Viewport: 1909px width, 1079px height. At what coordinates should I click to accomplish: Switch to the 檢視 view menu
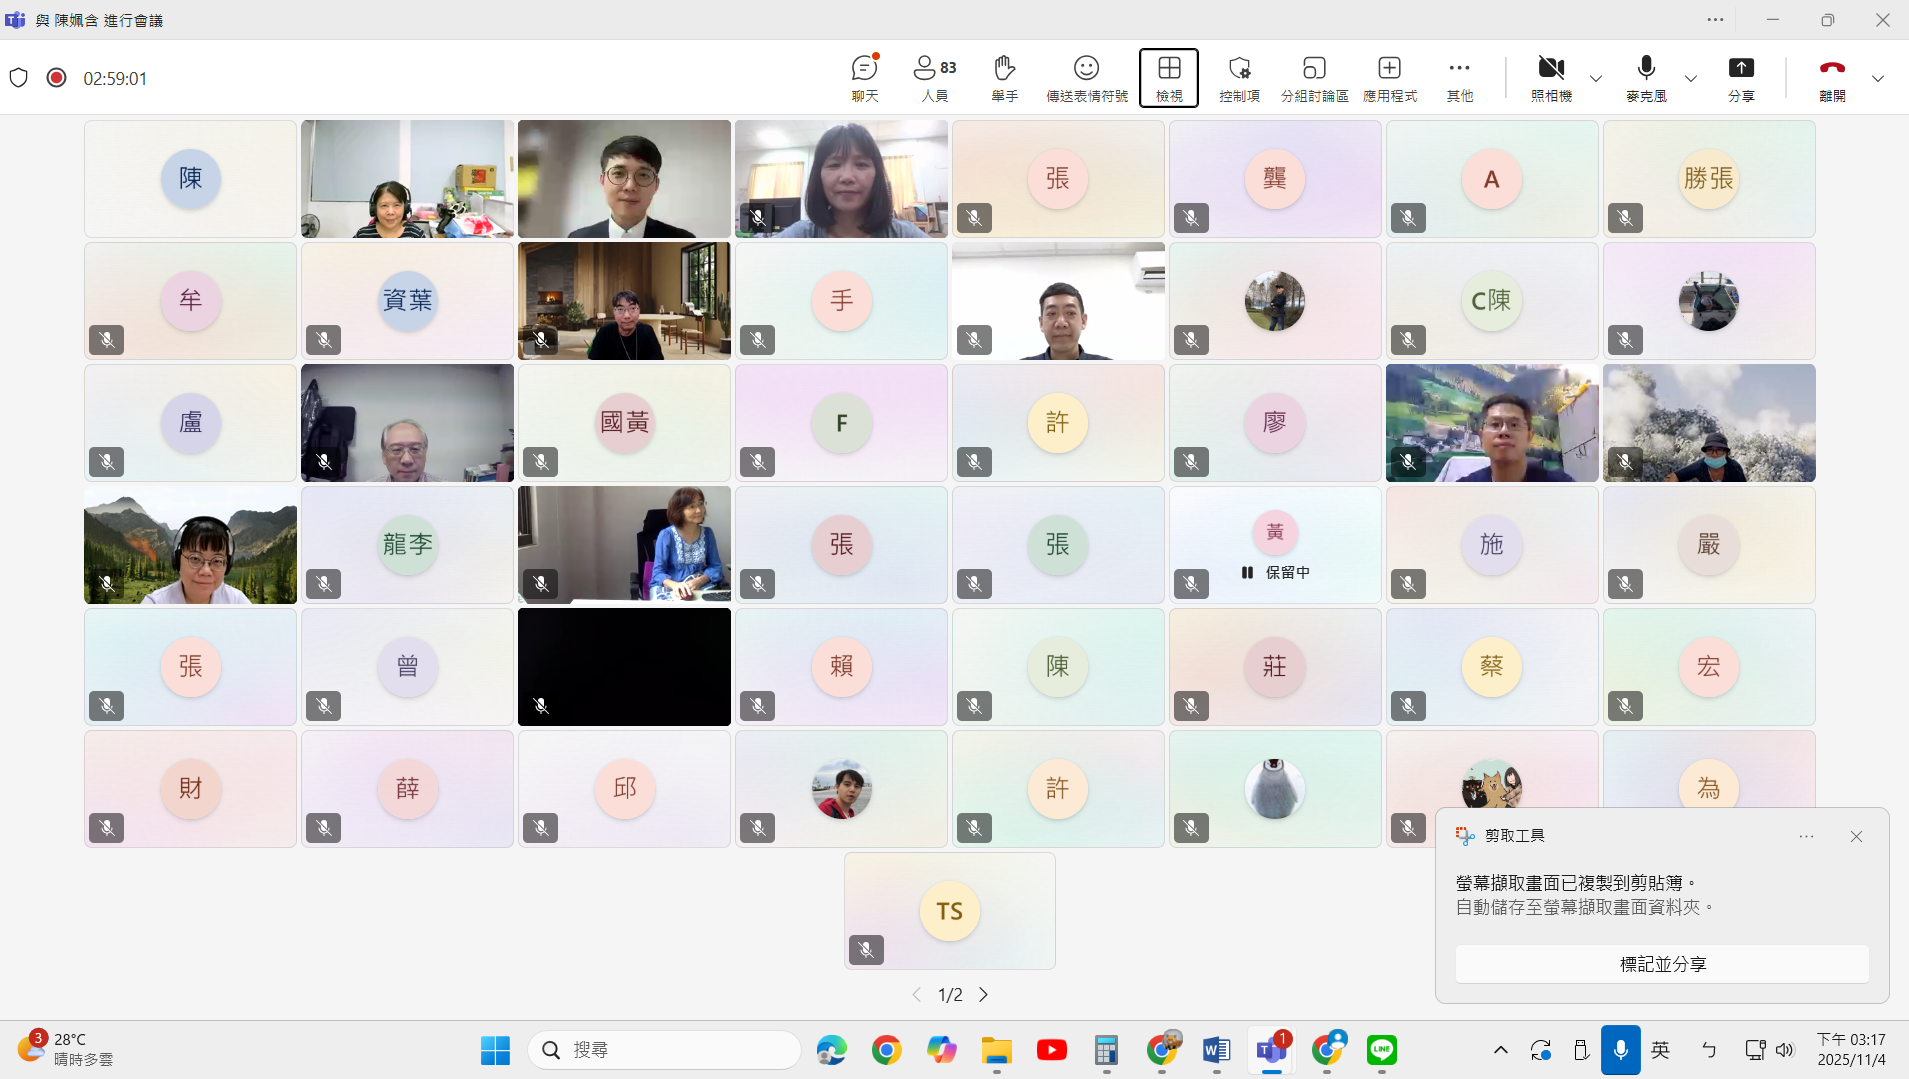point(1168,77)
